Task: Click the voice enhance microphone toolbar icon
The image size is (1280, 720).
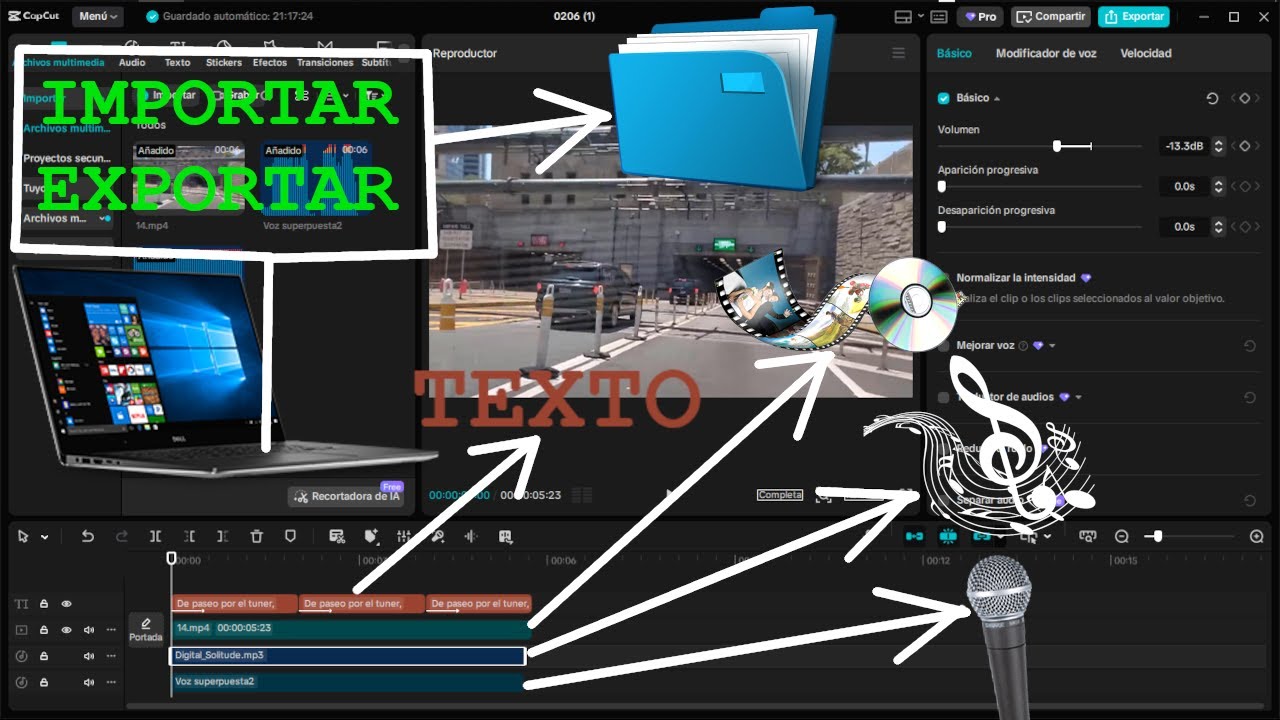Action: pos(437,536)
